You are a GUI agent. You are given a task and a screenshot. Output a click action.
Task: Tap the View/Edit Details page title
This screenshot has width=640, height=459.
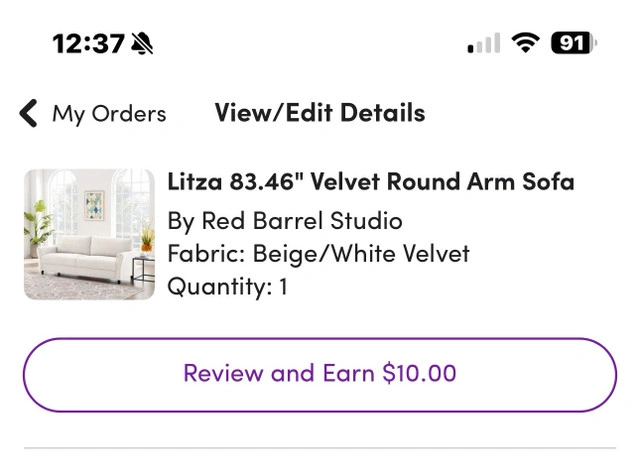[x=320, y=113]
